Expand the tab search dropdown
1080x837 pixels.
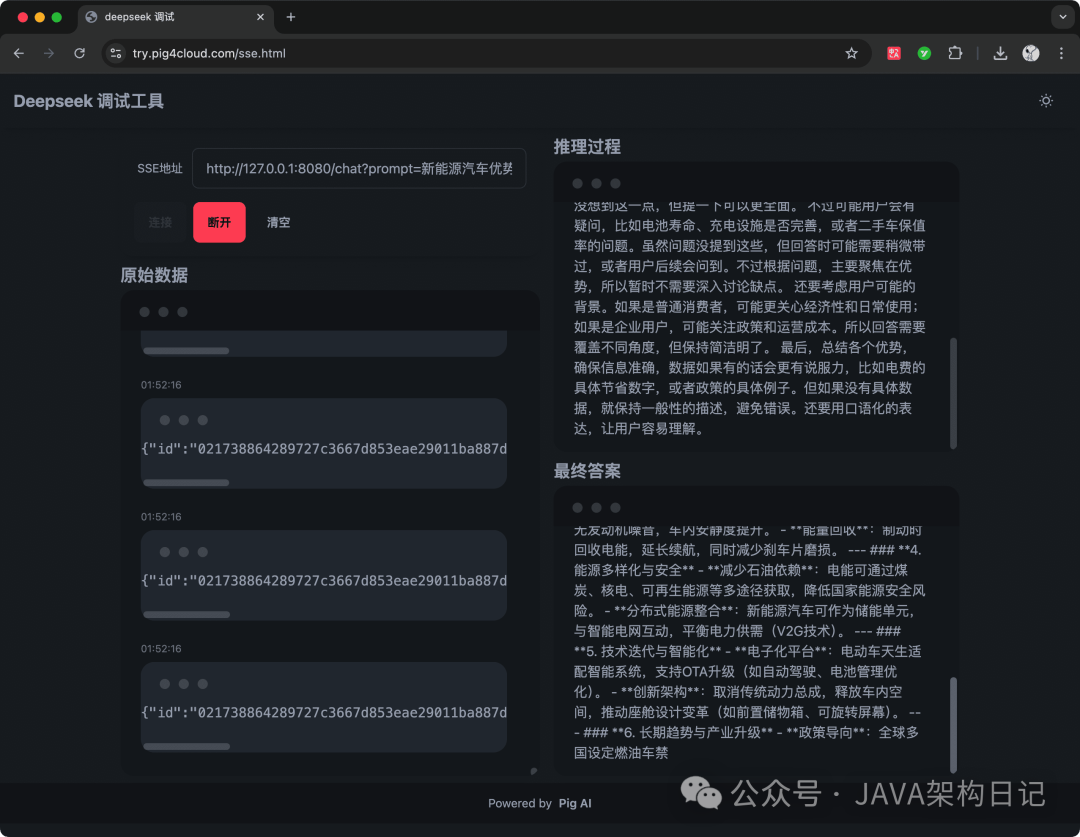(x=1062, y=17)
